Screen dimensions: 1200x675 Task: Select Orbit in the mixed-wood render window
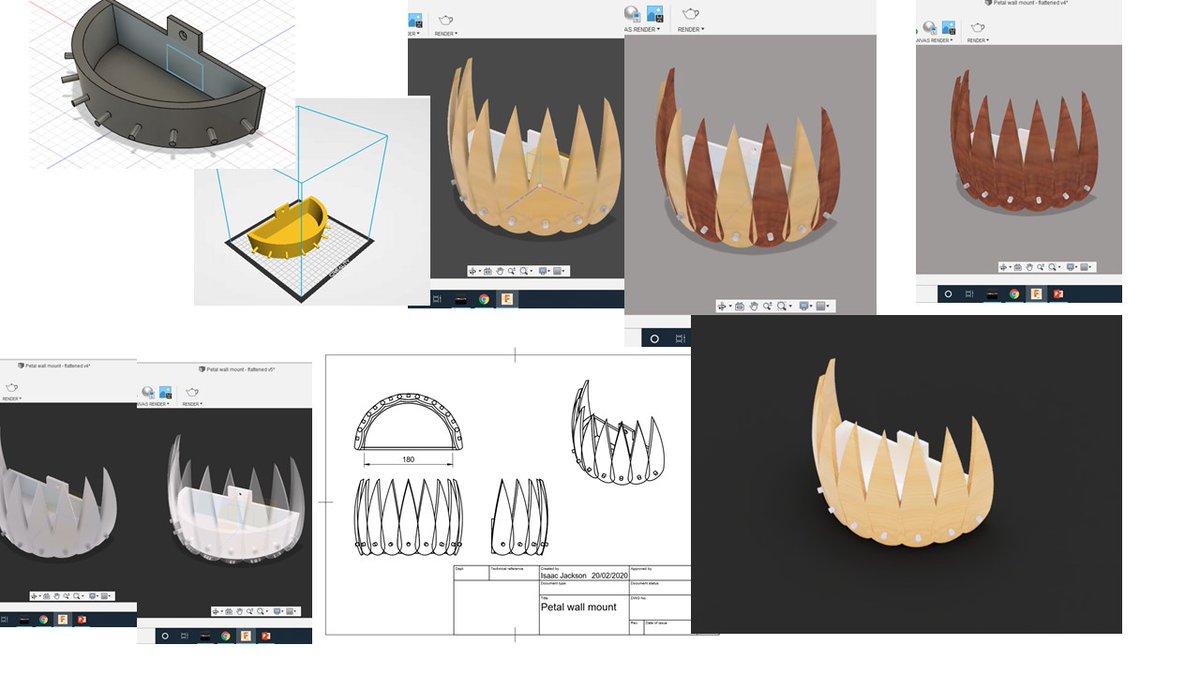721,306
